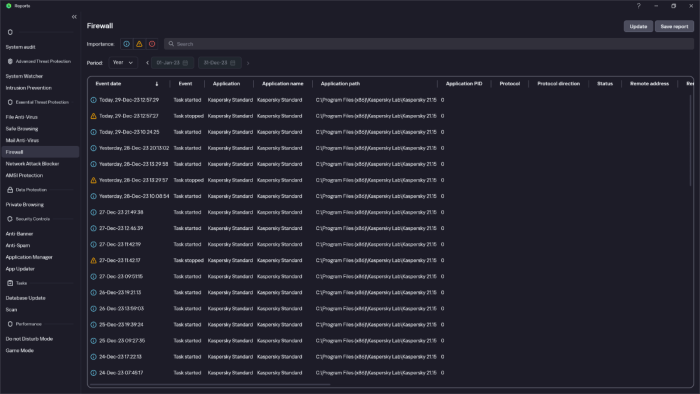The height and width of the screenshot is (394, 700).
Task: Sort by Event column header
Action: click(x=185, y=84)
